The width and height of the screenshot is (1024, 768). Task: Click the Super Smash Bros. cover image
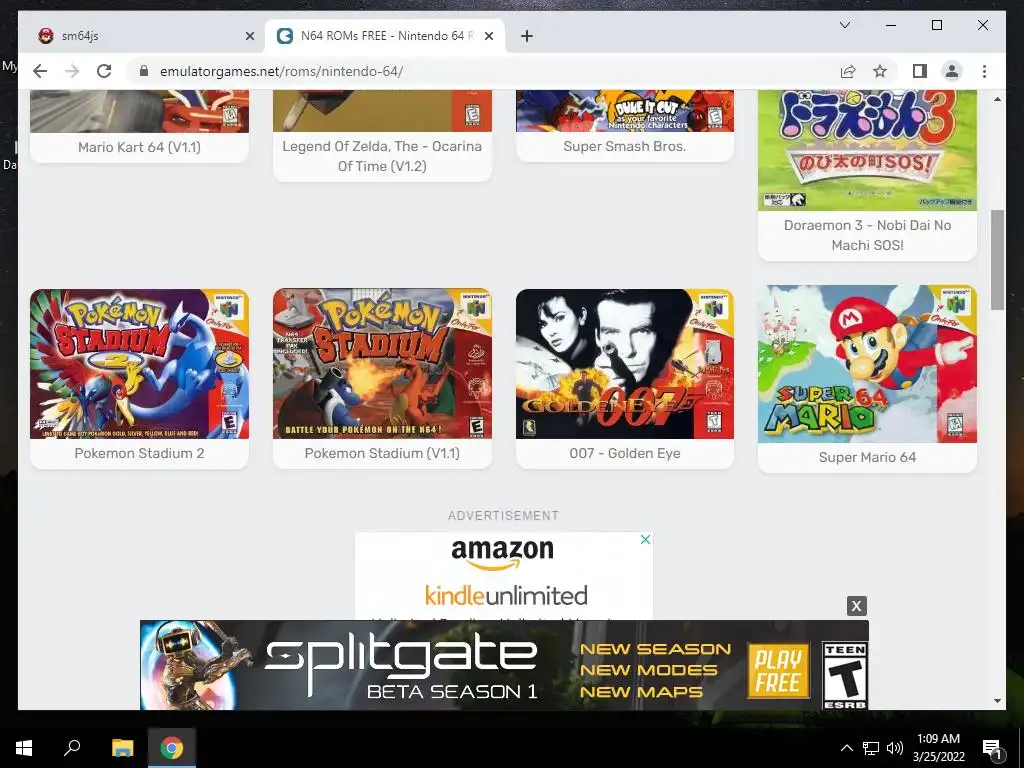point(625,111)
